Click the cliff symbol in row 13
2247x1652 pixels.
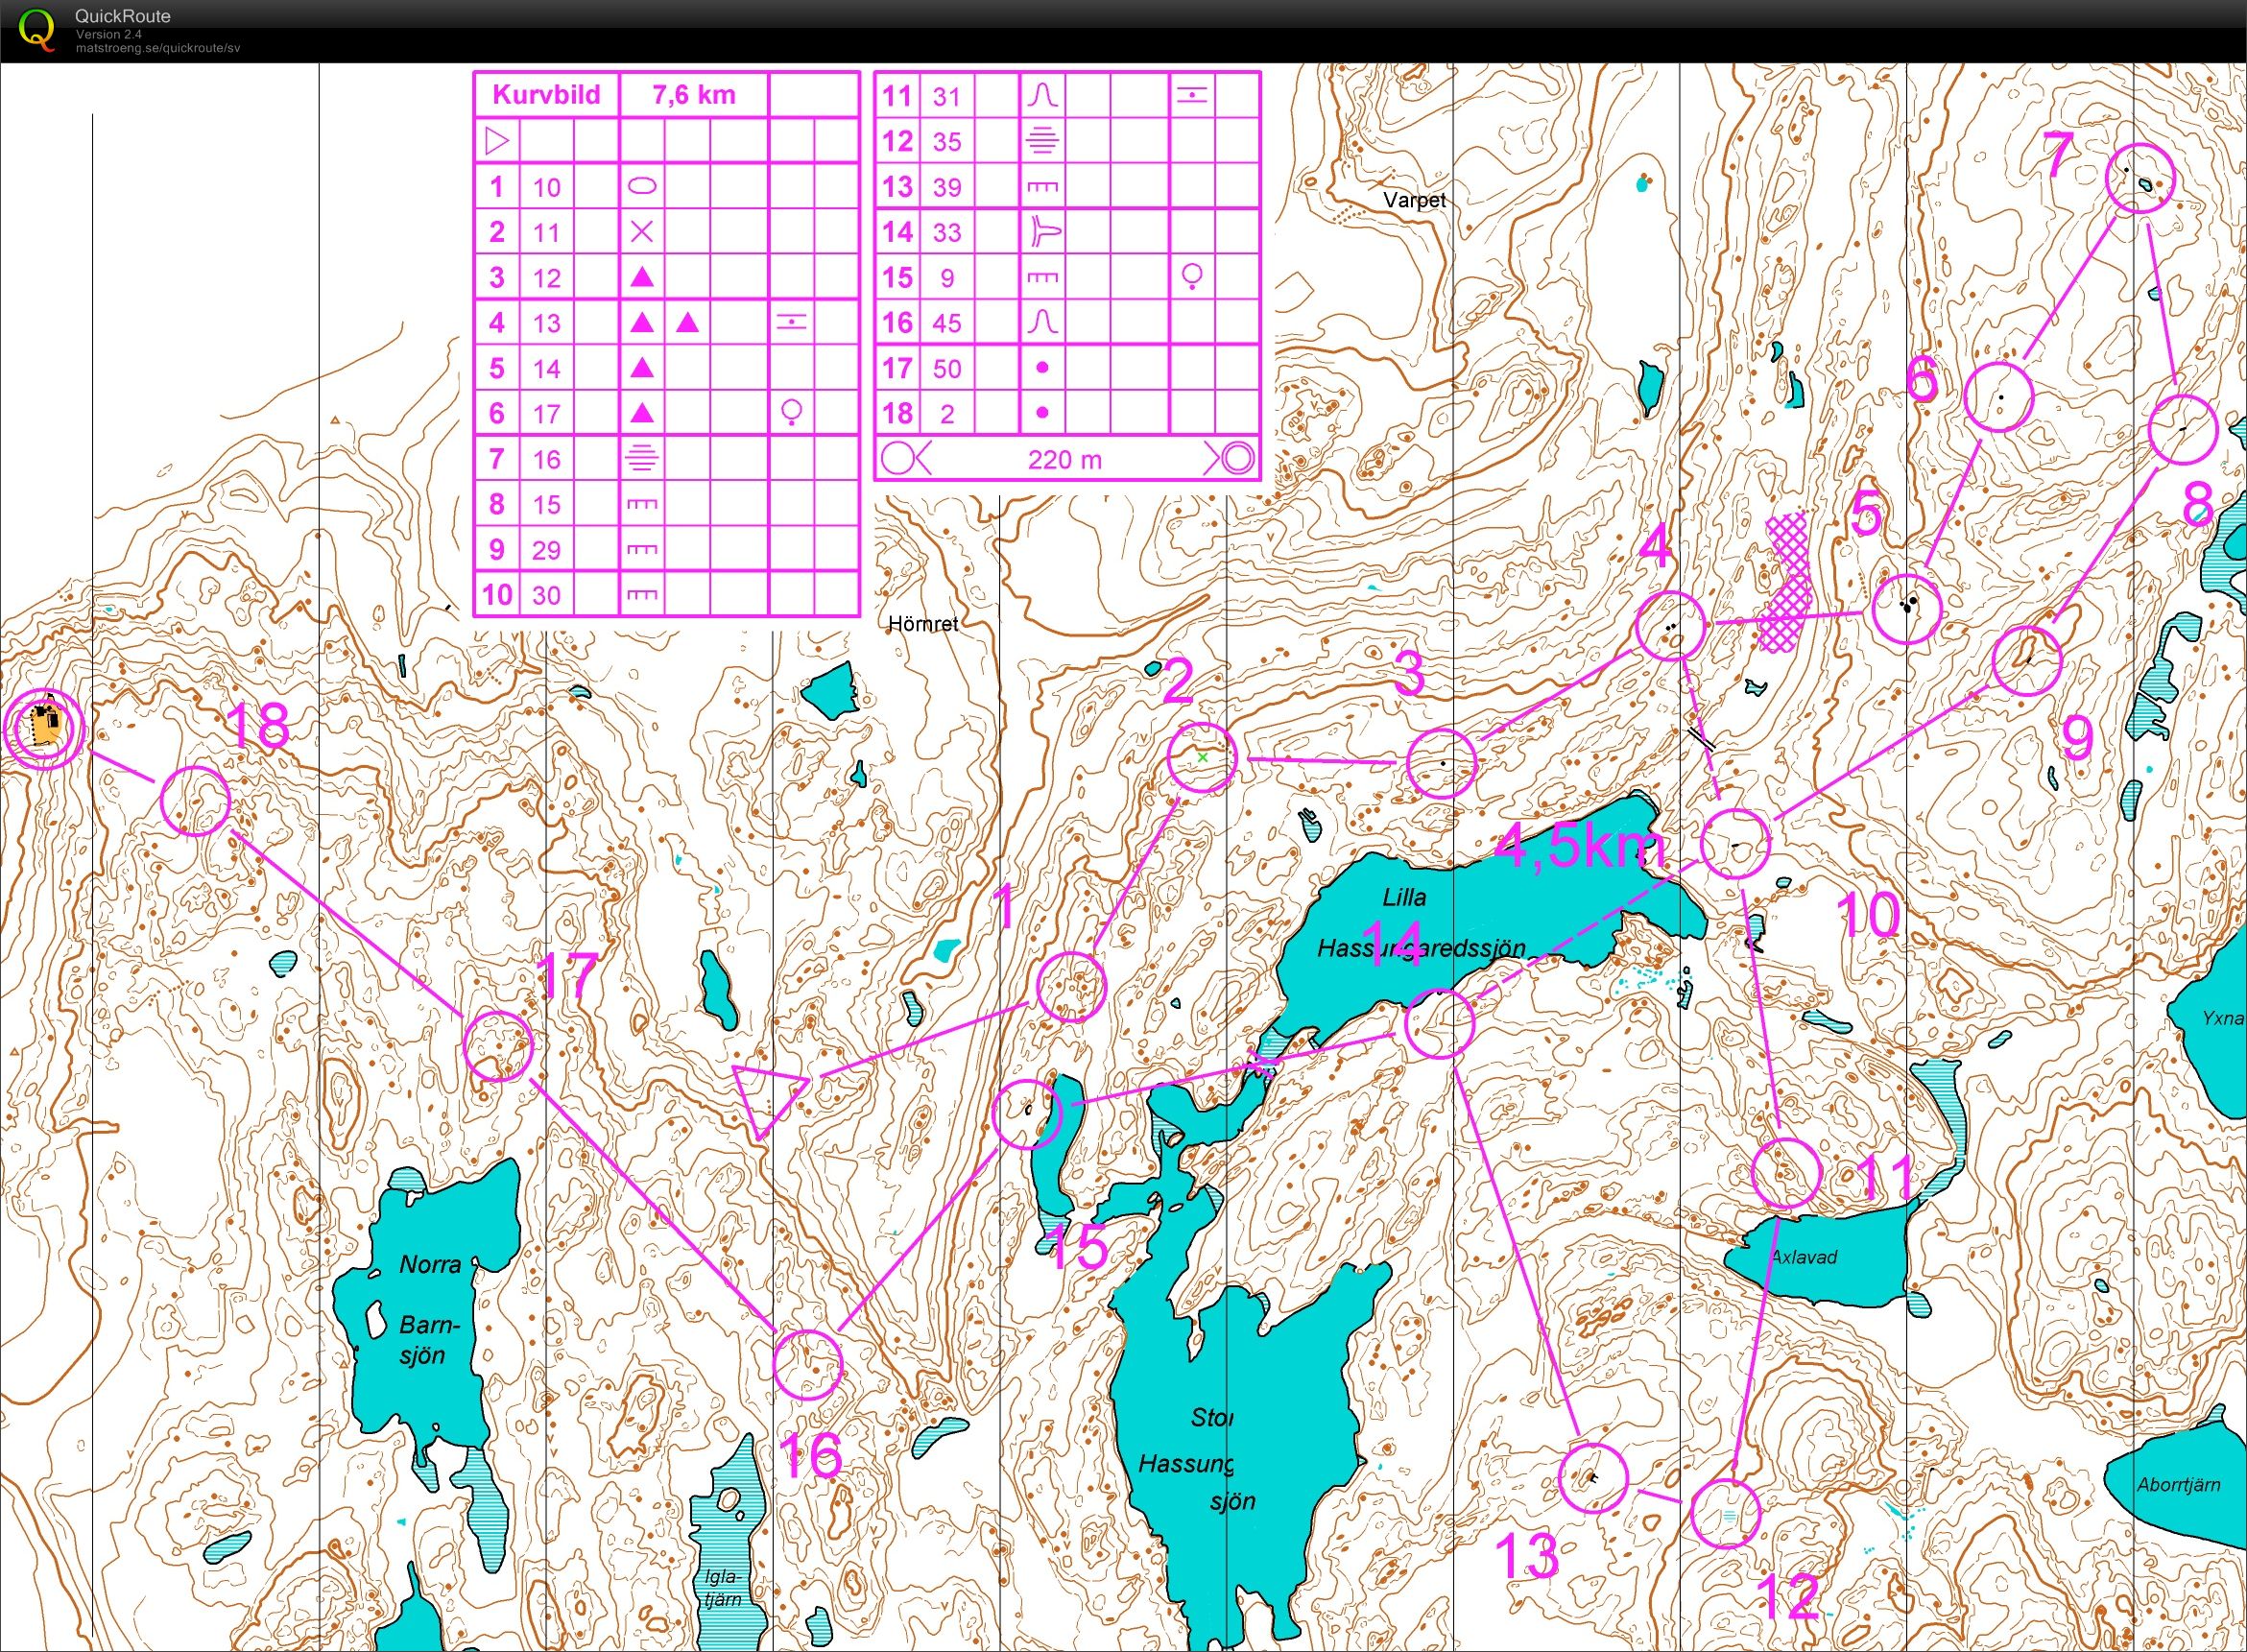click(x=1042, y=187)
